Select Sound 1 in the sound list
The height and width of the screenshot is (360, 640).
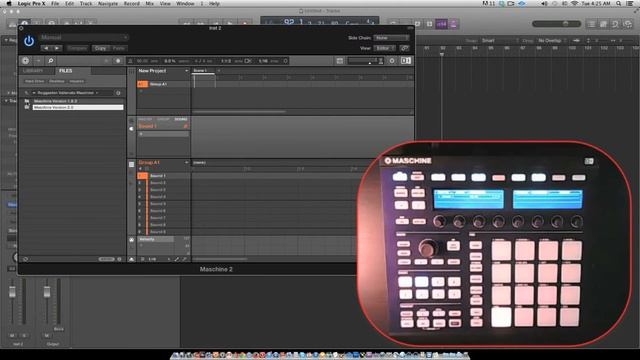[158, 176]
